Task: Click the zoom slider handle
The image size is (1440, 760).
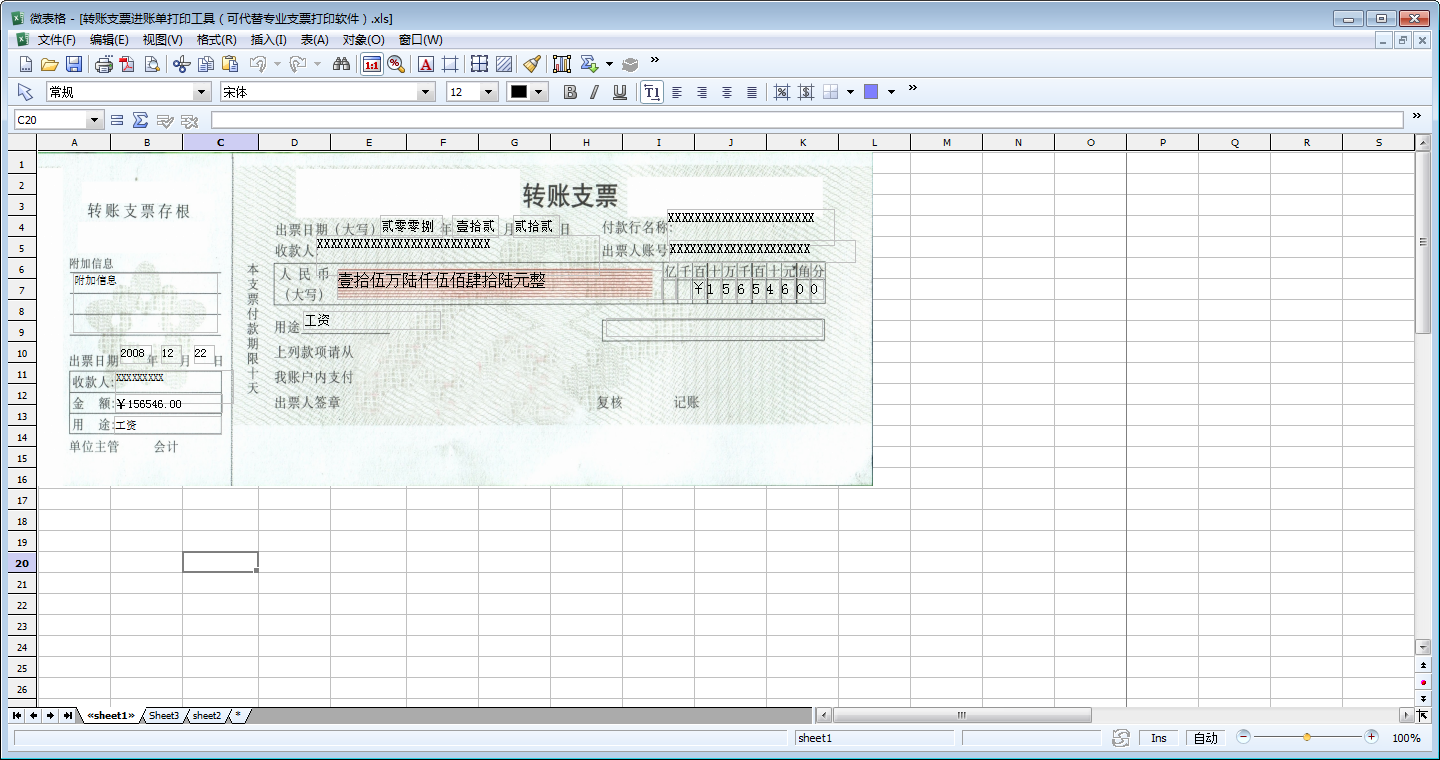Action: [1307, 737]
